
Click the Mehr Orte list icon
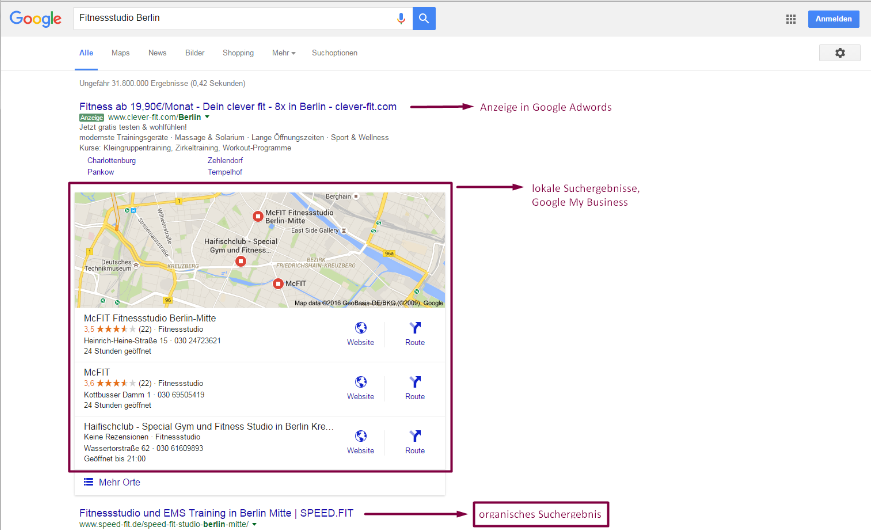pos(88,482)
